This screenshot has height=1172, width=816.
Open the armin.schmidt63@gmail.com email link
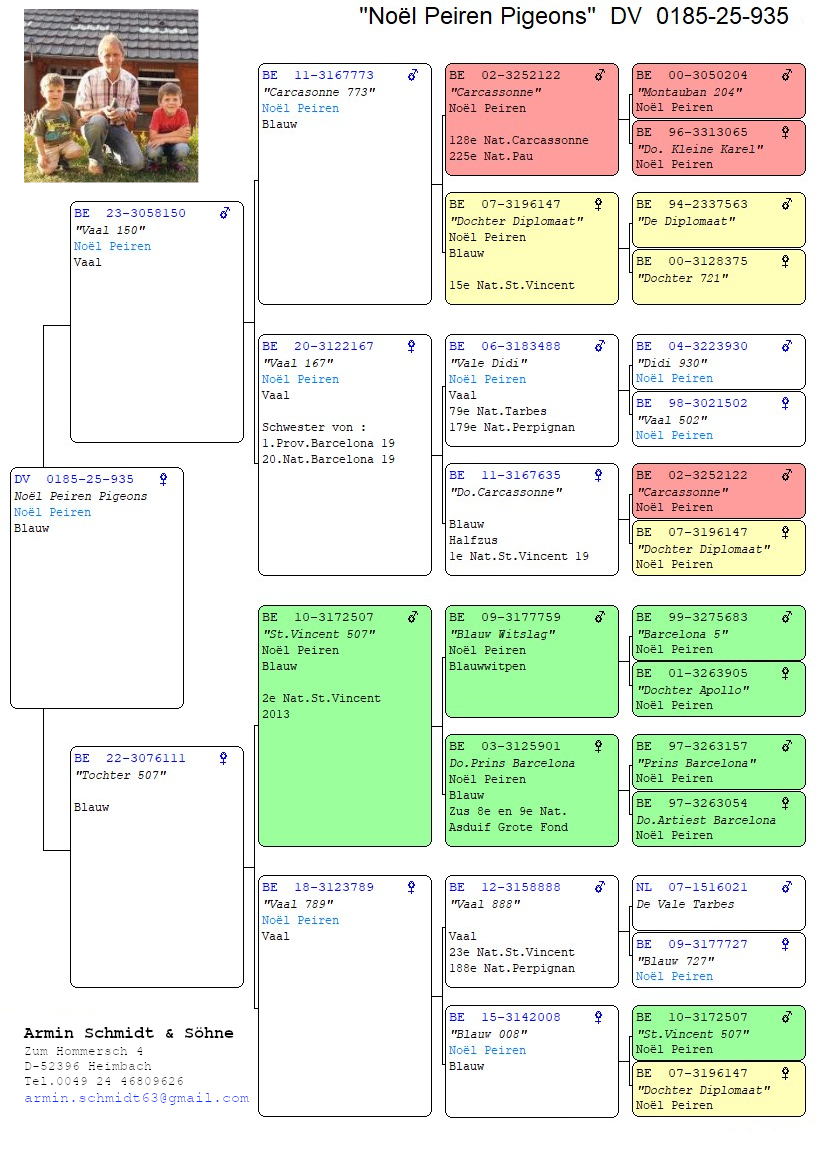(x=136, y=1098)
